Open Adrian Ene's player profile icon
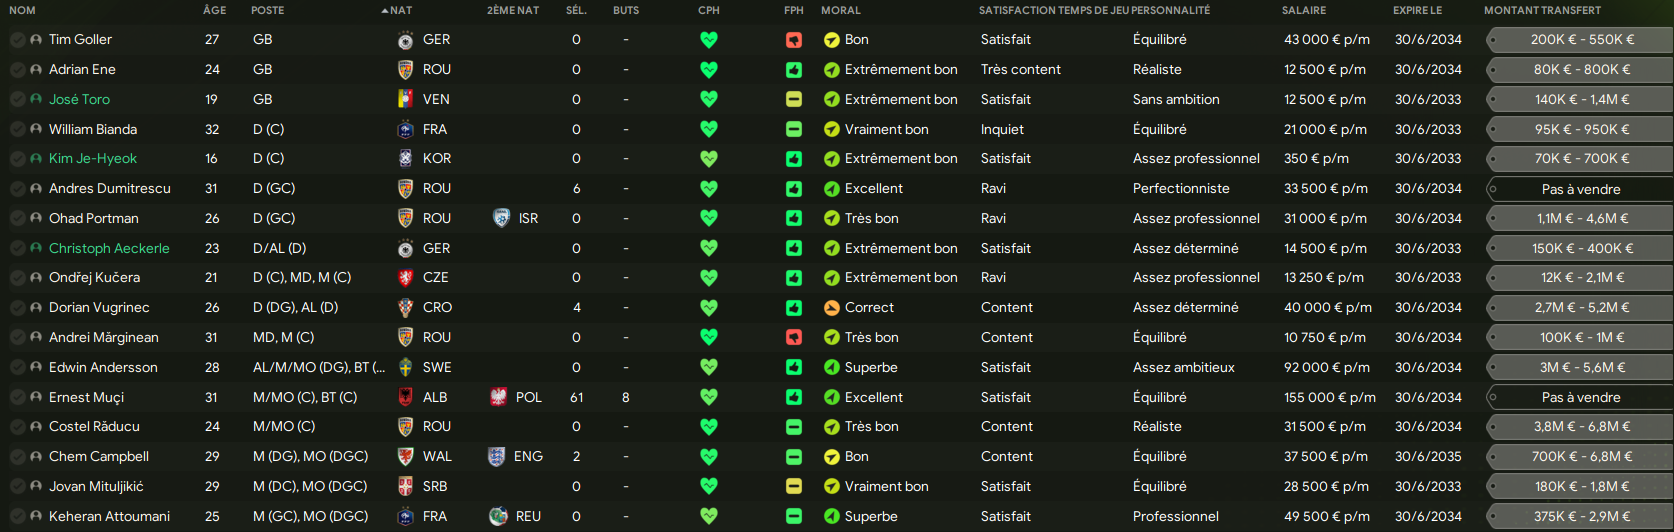This screenshot has width=1674, height=532. (36, 70)
